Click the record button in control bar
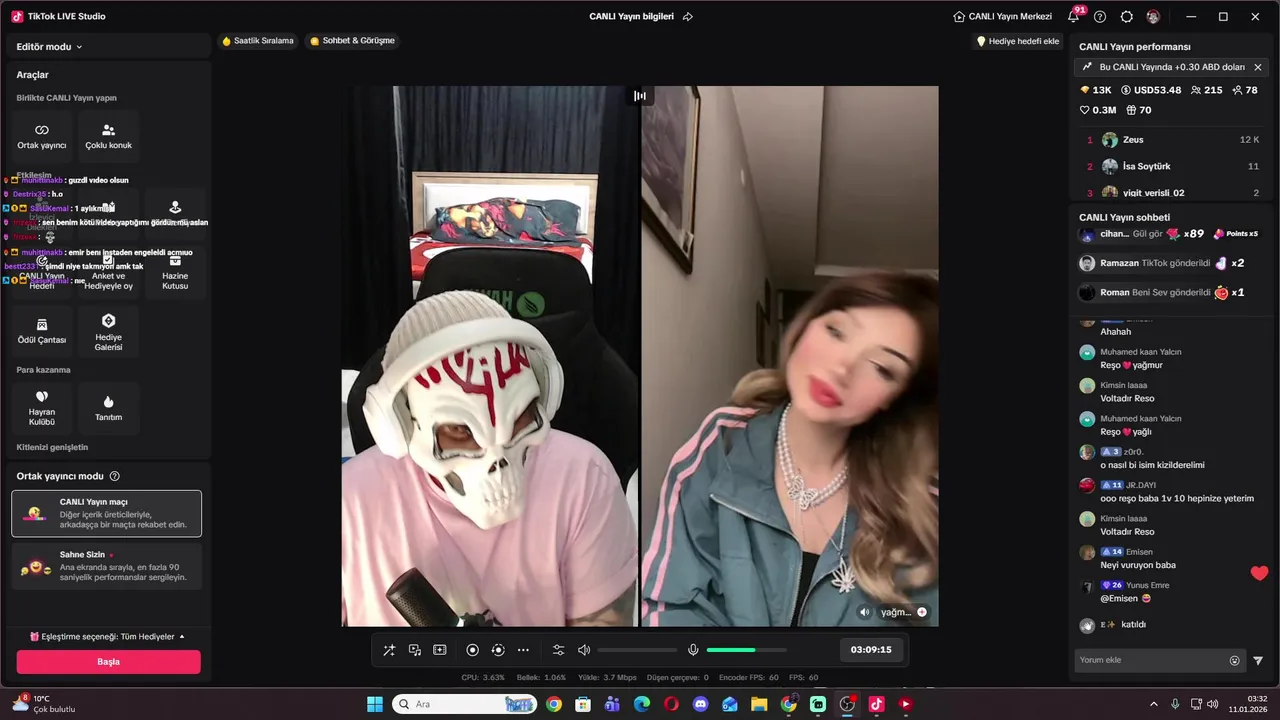 (x=473, y=650)
